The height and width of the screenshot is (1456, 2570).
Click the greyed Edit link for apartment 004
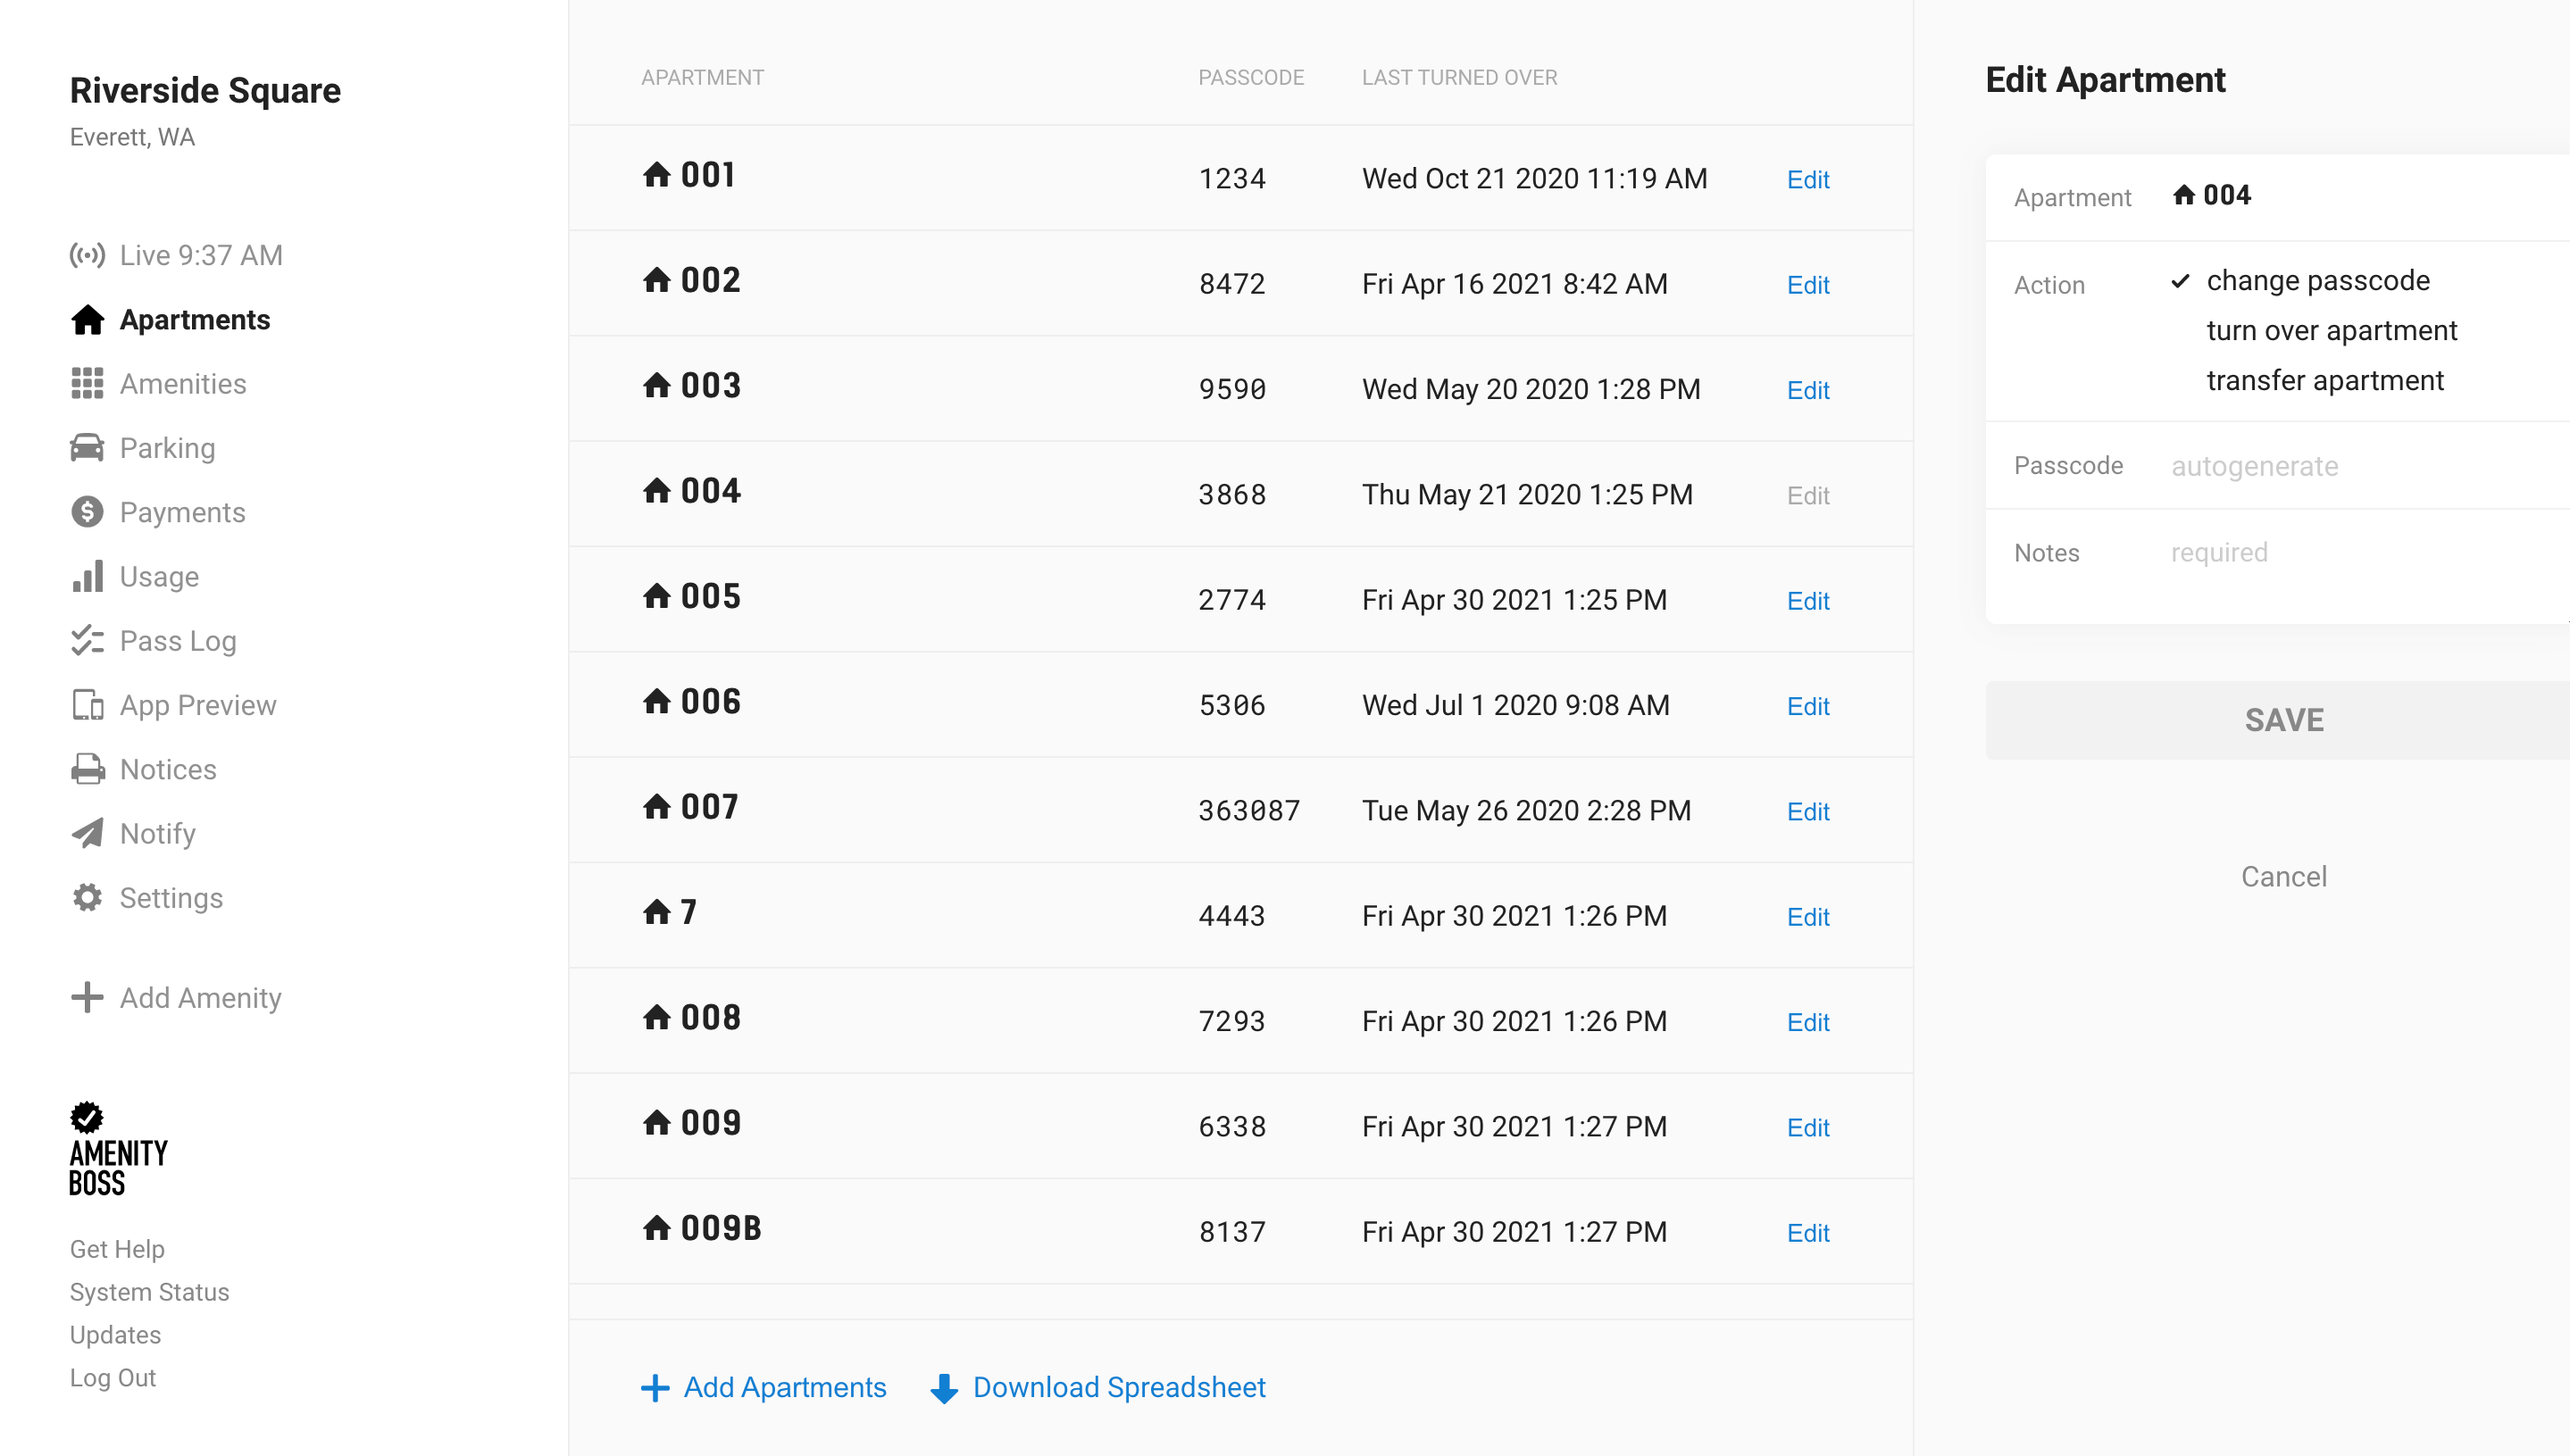click(x=1807, y=495)
